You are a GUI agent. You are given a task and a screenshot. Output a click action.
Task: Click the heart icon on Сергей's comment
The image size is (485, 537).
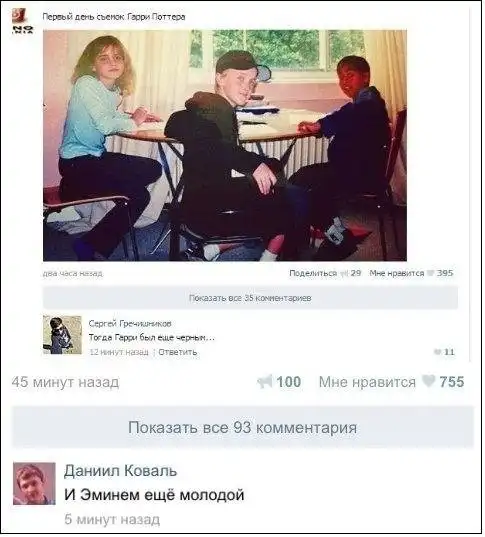(x=438, y=352)
